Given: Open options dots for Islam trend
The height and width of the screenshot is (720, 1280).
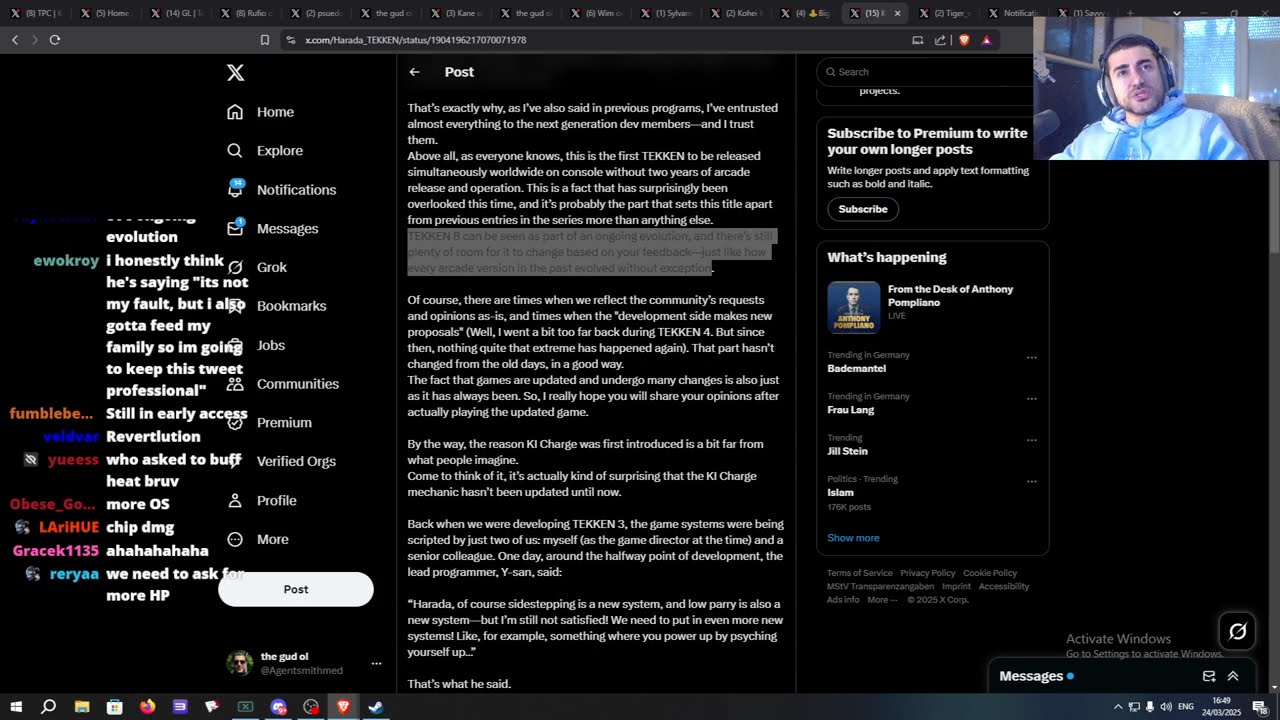Looking at the screenshot, I should (1031, 481).
